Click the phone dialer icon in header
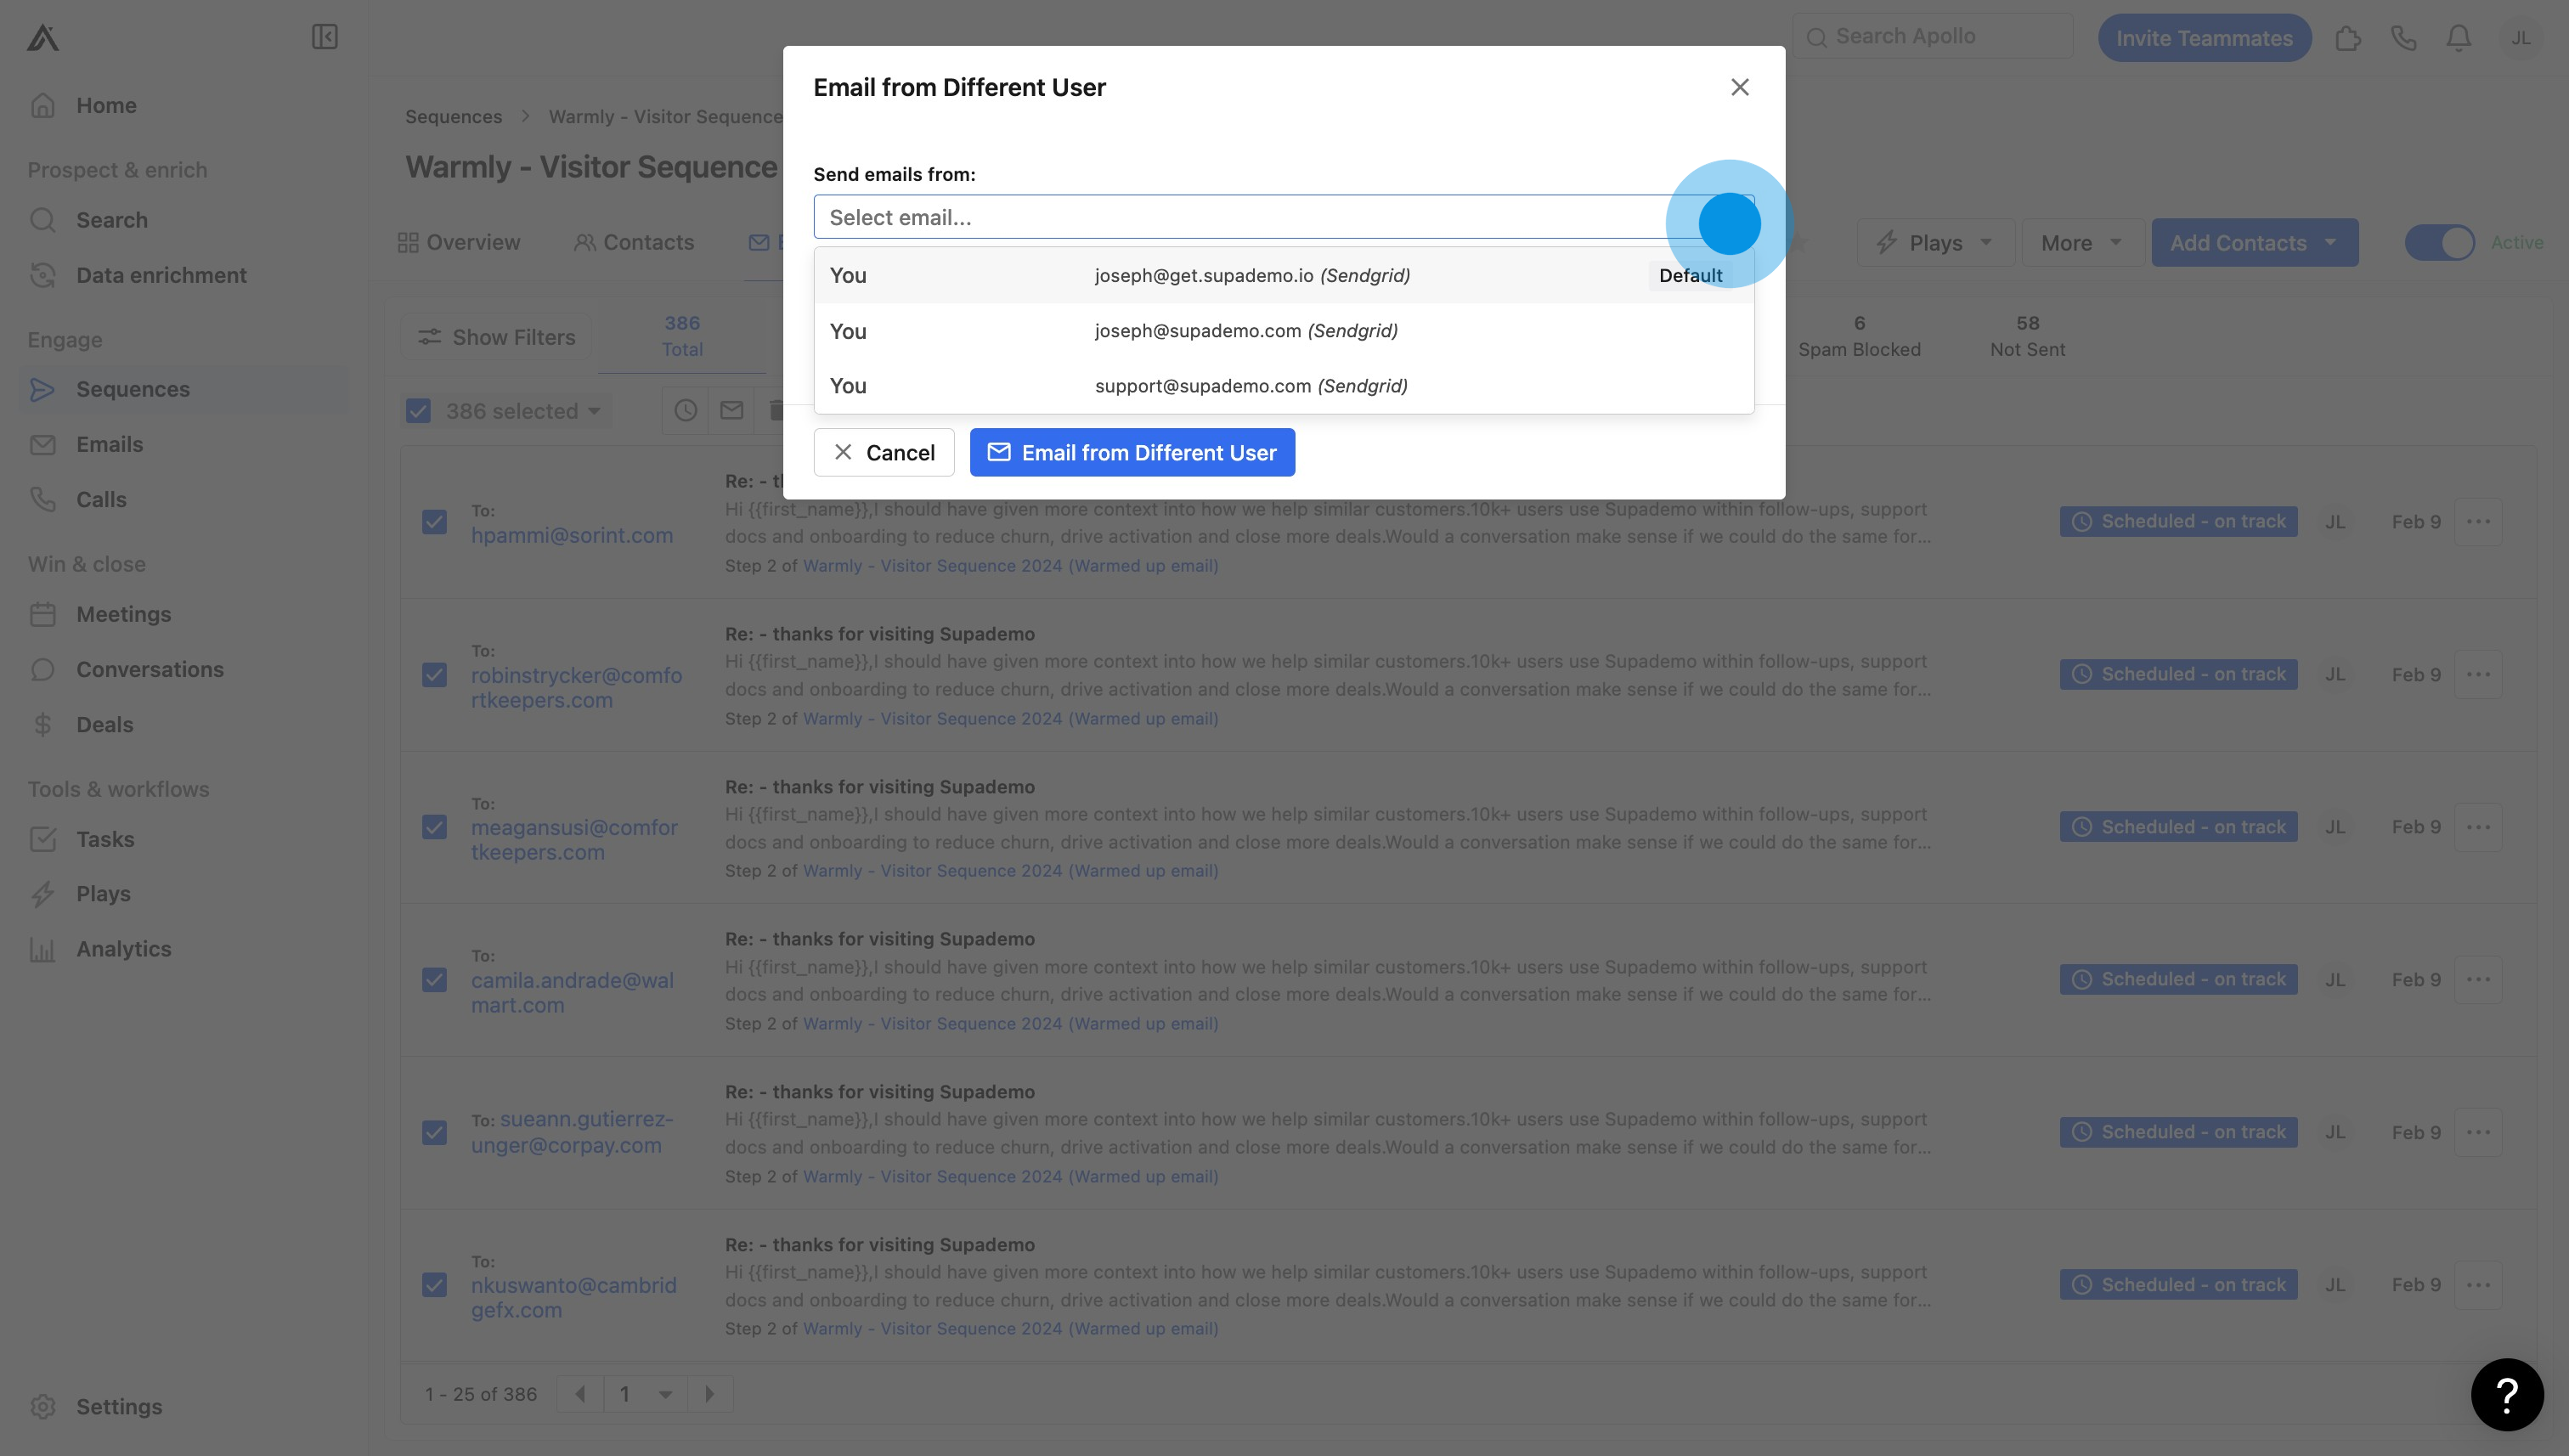This screenshot has height=1456, width=2569. [x=2403, y=38]
